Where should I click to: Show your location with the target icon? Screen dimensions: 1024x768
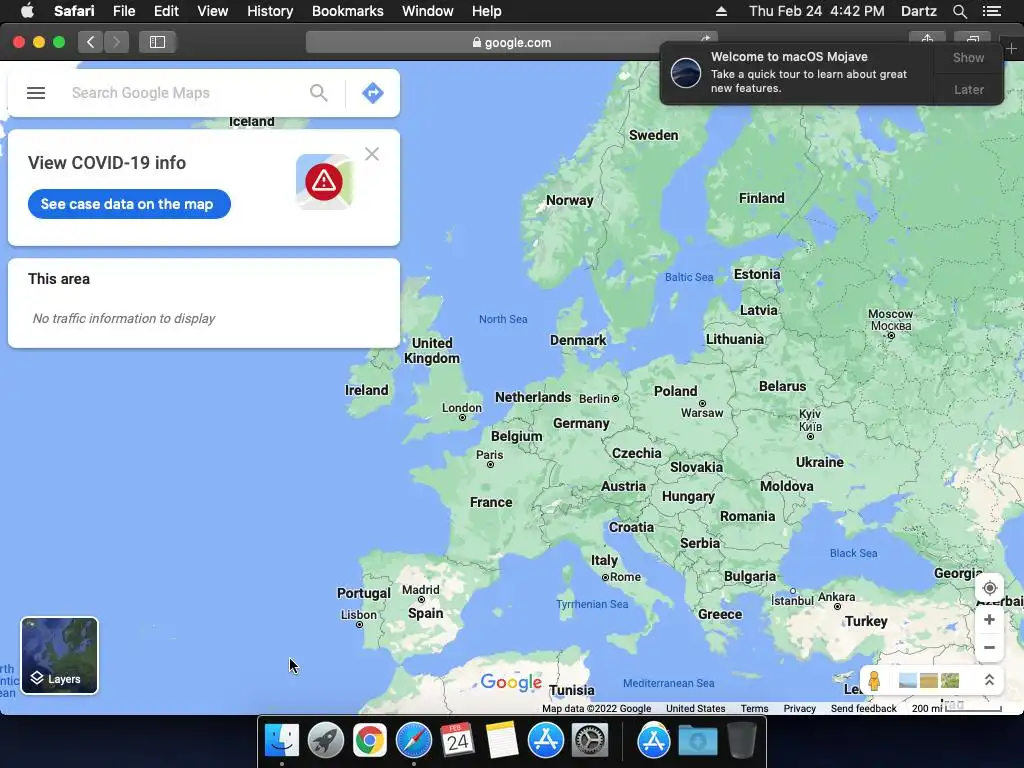[989, 588]
